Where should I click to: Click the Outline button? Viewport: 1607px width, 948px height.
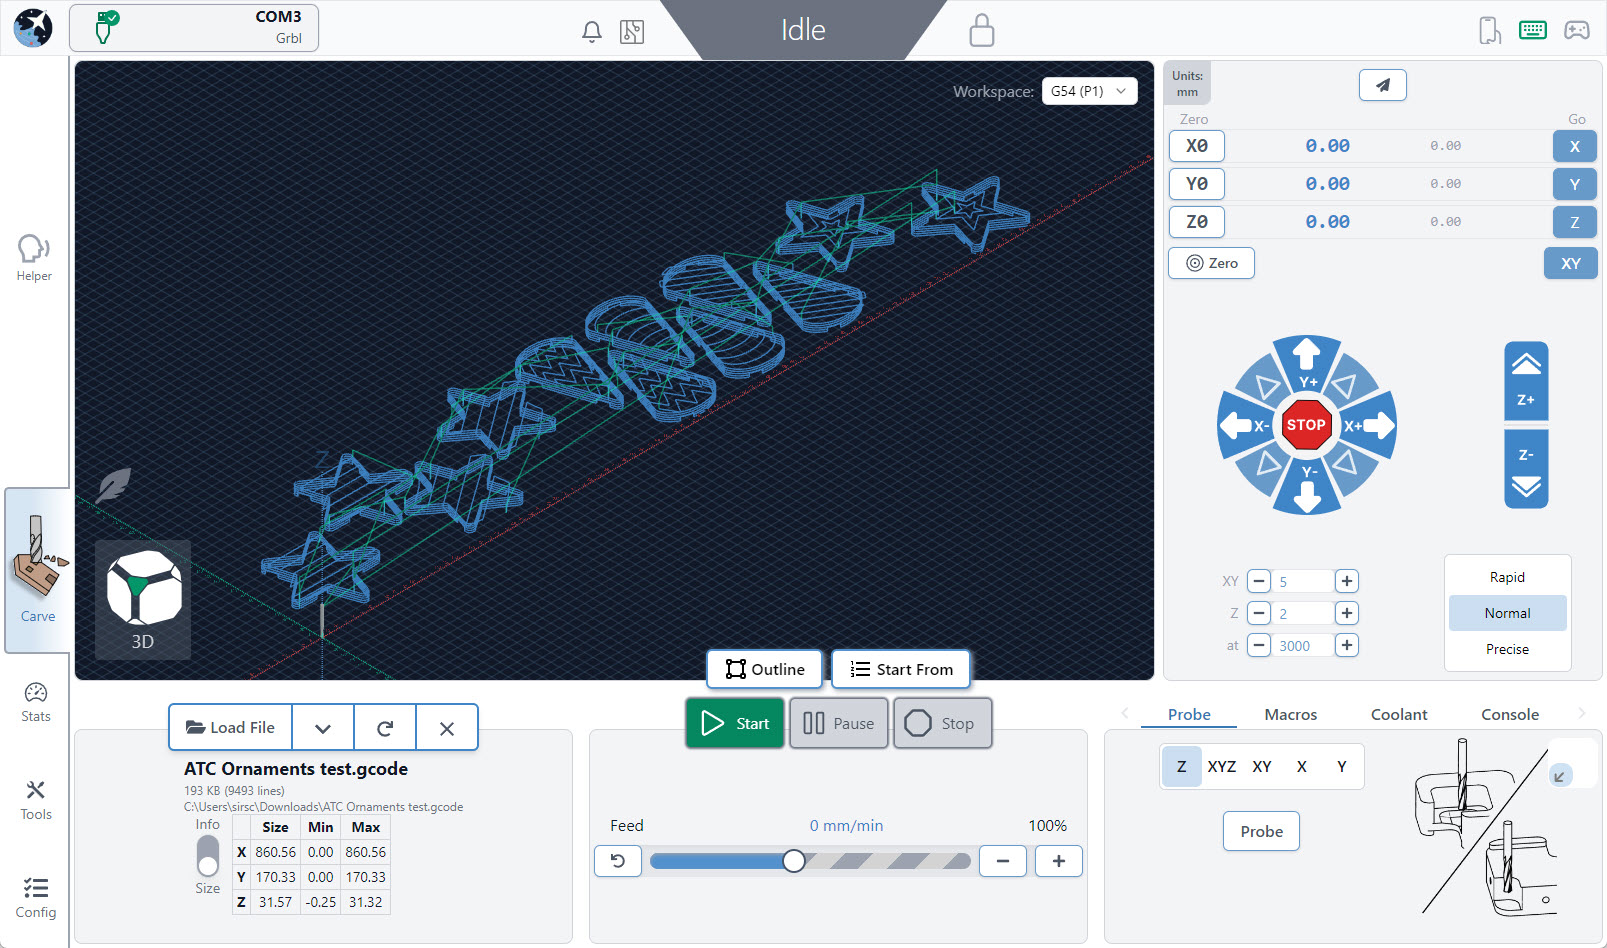765,669
